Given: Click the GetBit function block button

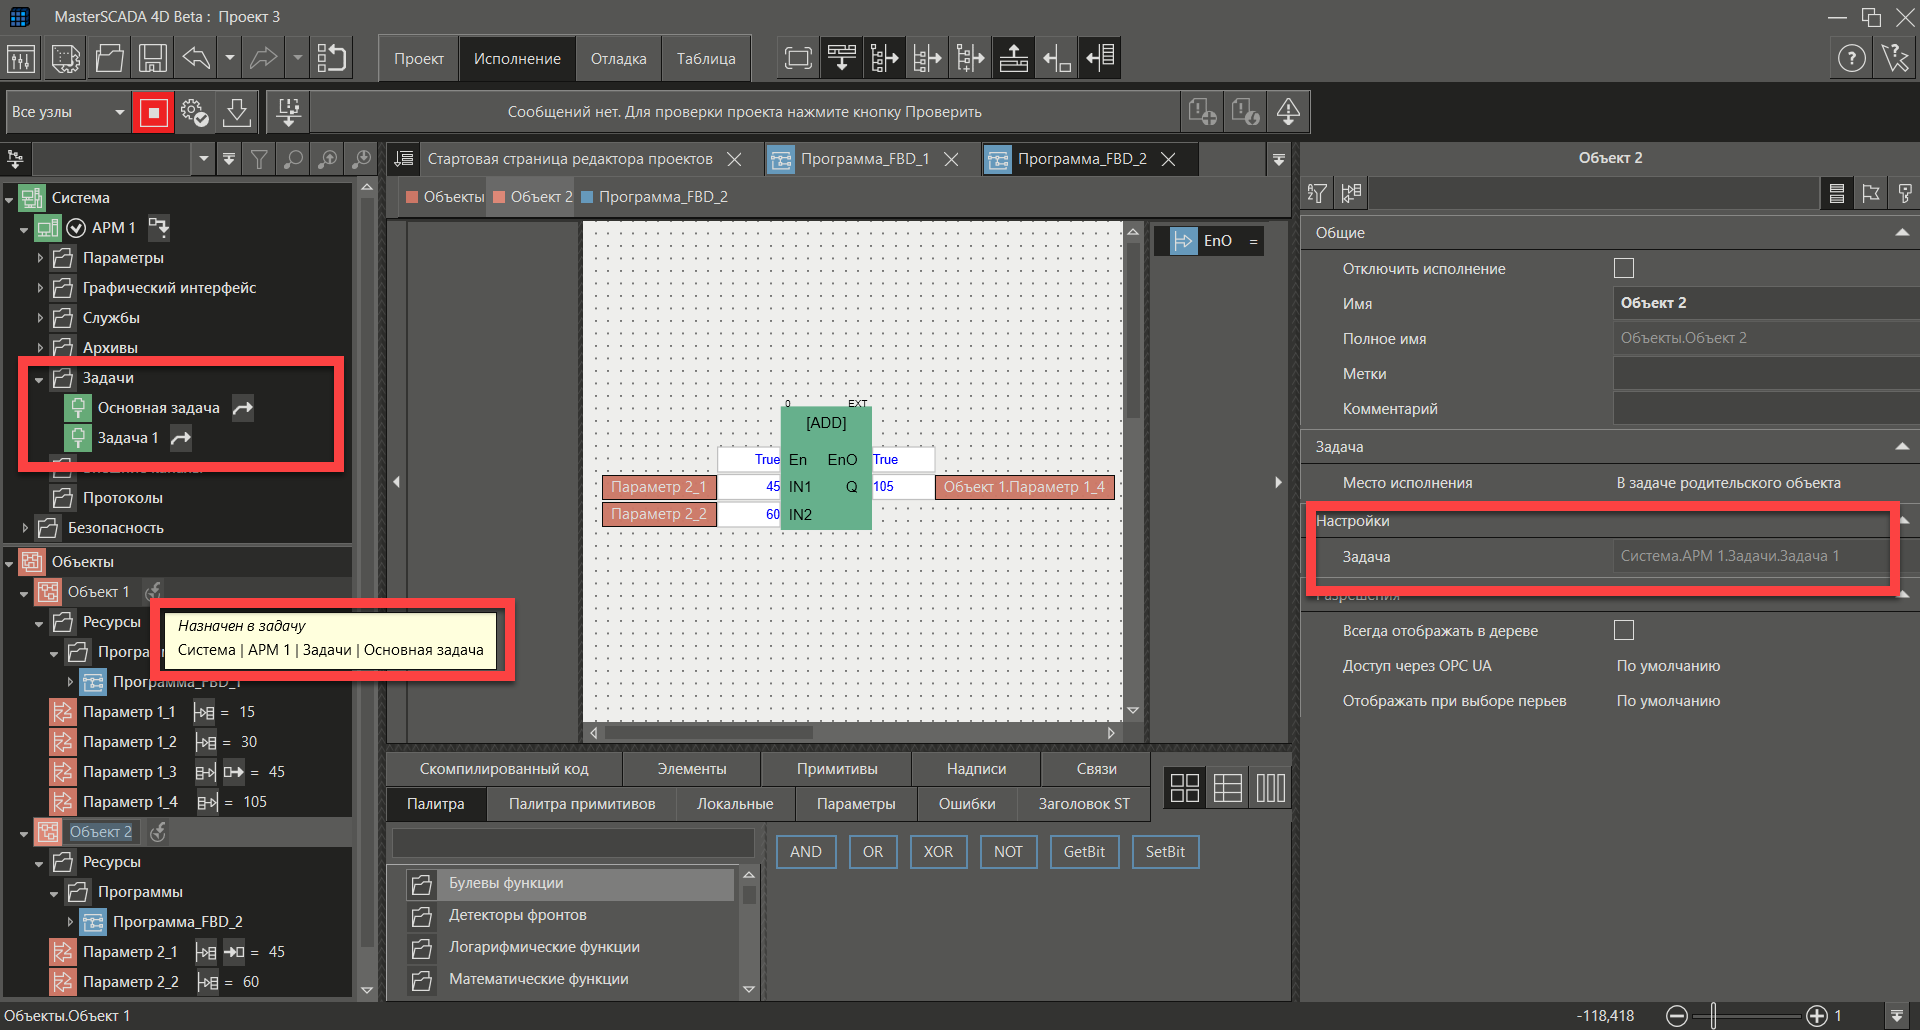Looking at the screenshot, I should pos(1084,852).
